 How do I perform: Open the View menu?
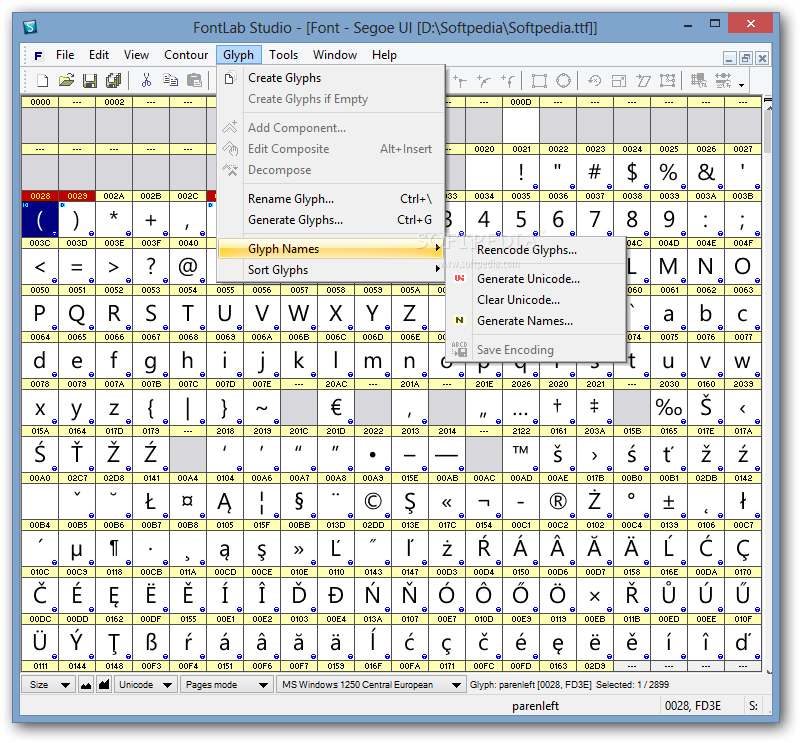pyautogui.click(x=136, y=55)
